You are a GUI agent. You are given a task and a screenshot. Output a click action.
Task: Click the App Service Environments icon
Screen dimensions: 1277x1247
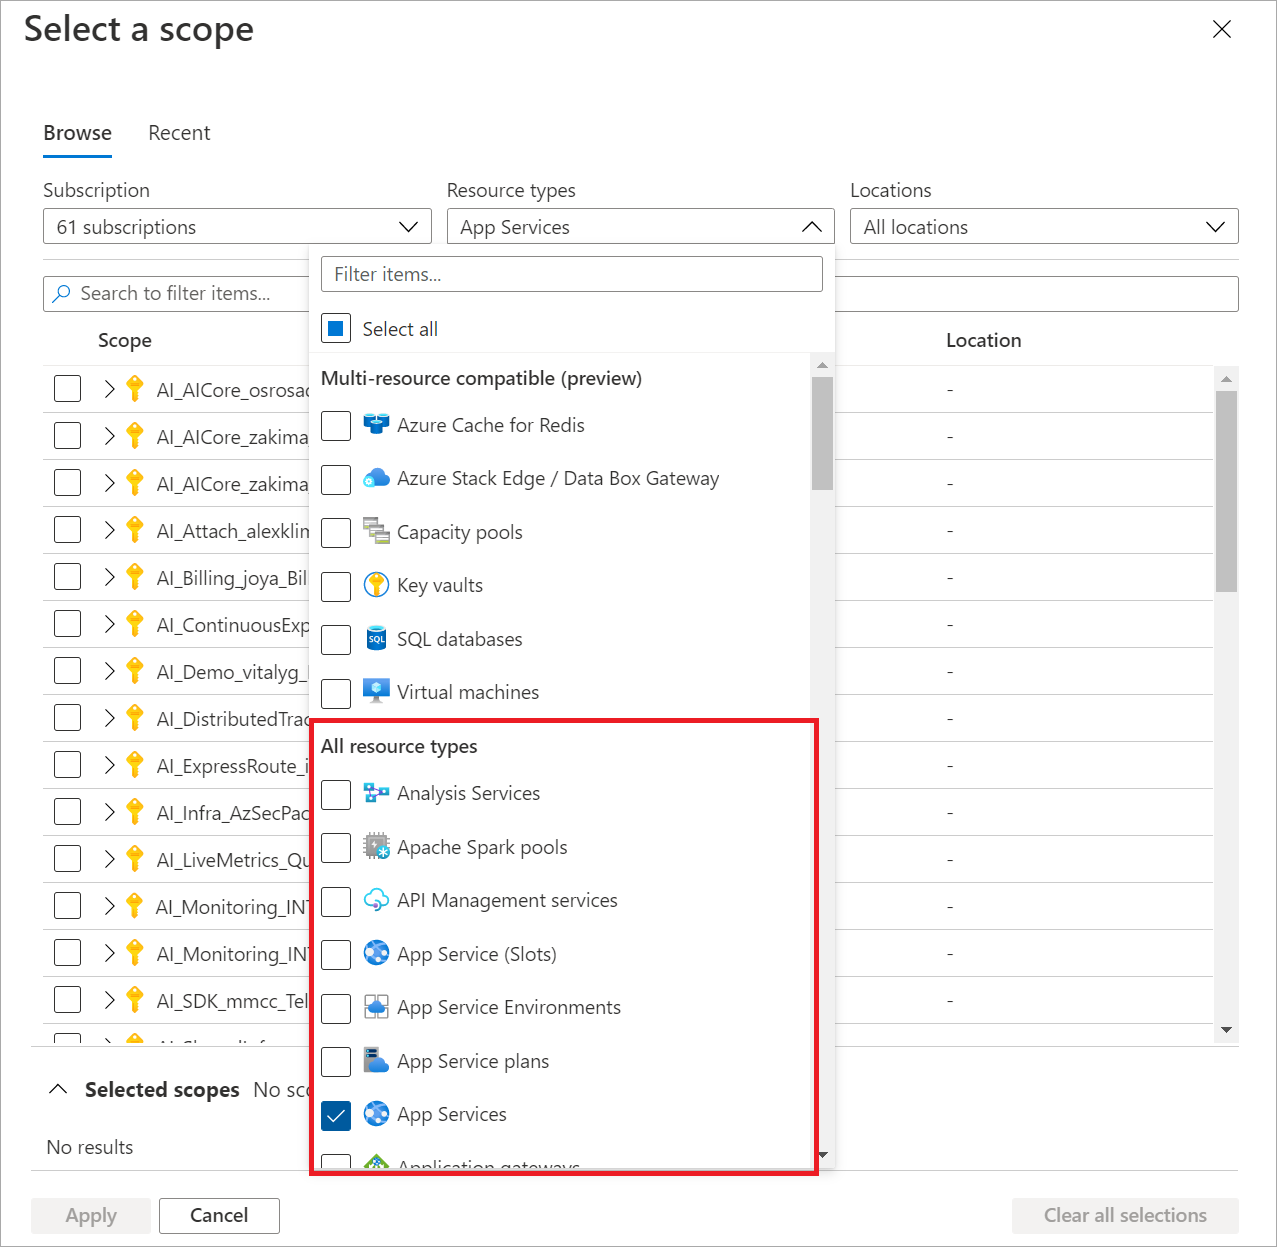coord(377,1007)
